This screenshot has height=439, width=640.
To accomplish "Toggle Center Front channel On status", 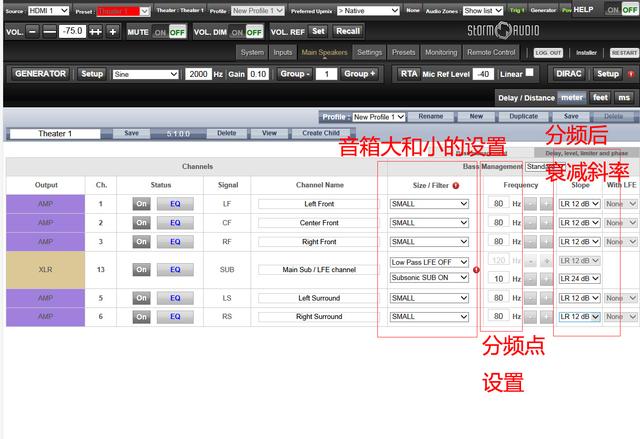I will (x=142, y=222).
